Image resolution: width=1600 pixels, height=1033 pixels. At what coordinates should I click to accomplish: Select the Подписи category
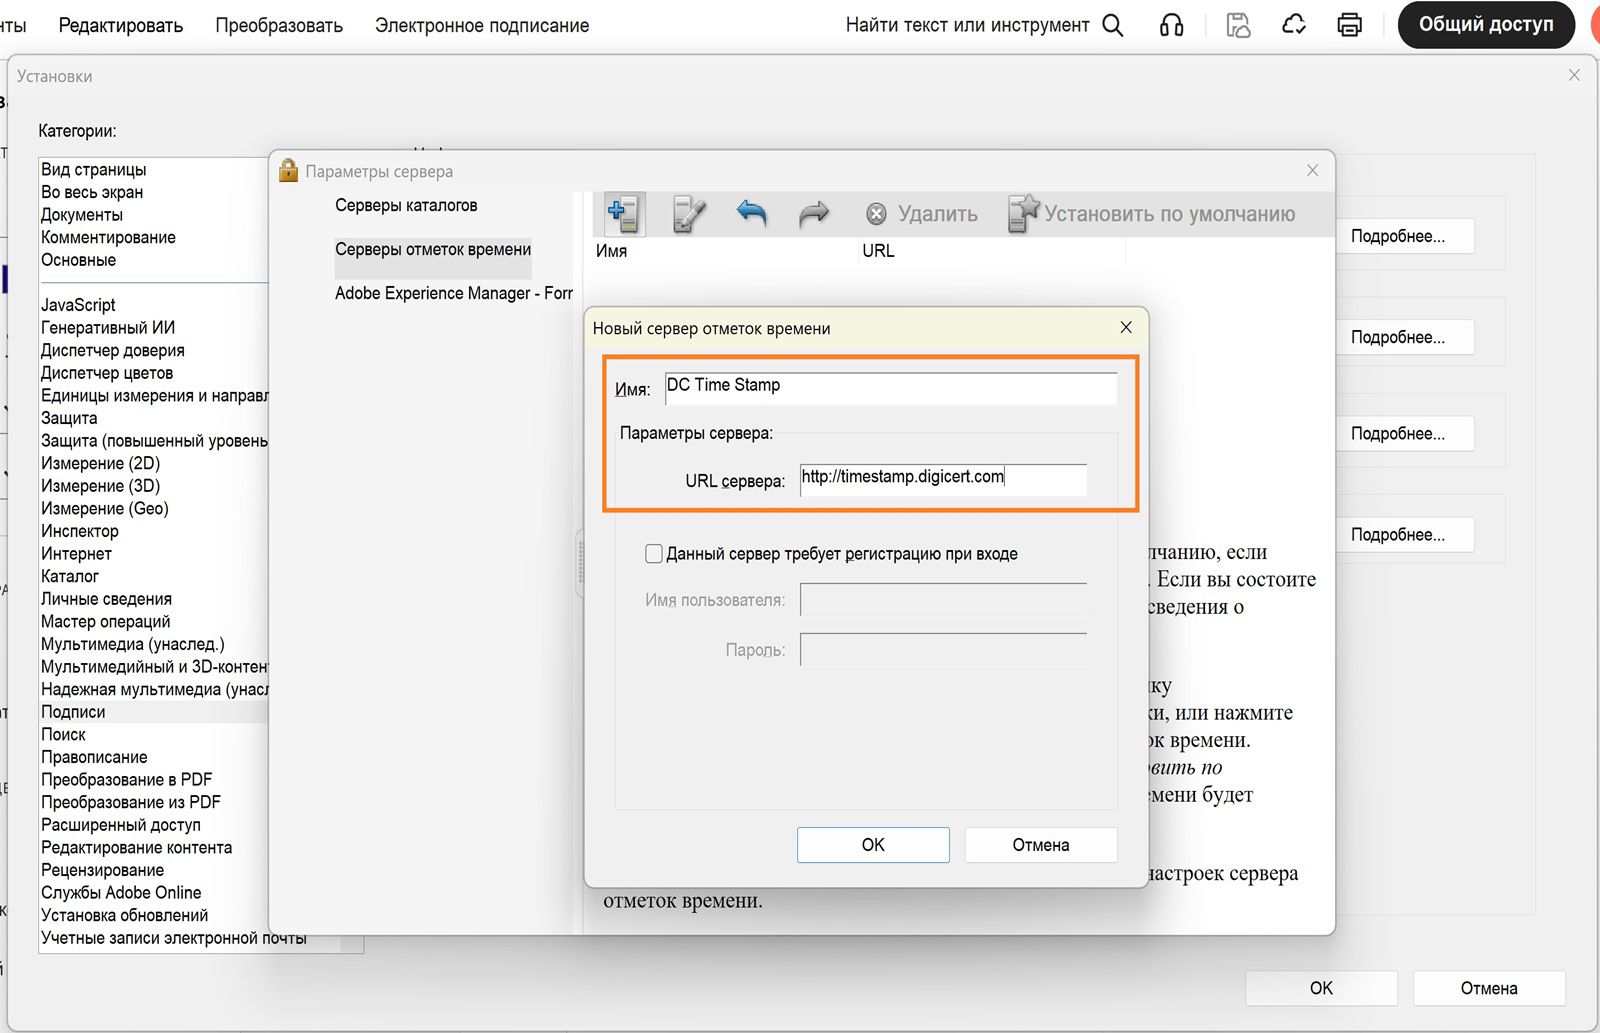pos(73,712)
